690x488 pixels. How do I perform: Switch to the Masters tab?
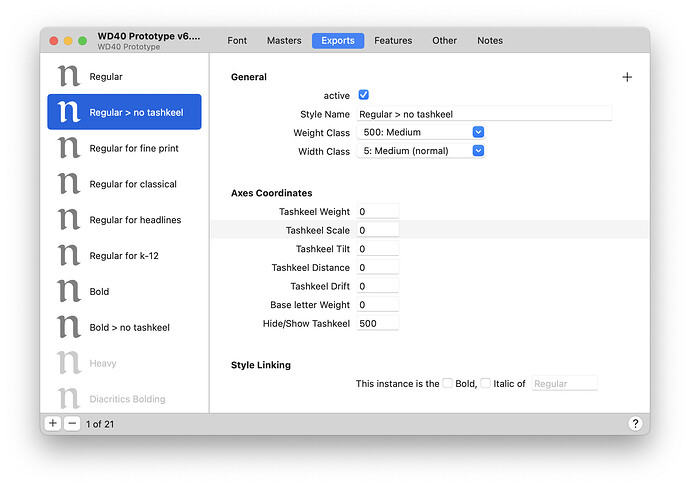(284, 41)
